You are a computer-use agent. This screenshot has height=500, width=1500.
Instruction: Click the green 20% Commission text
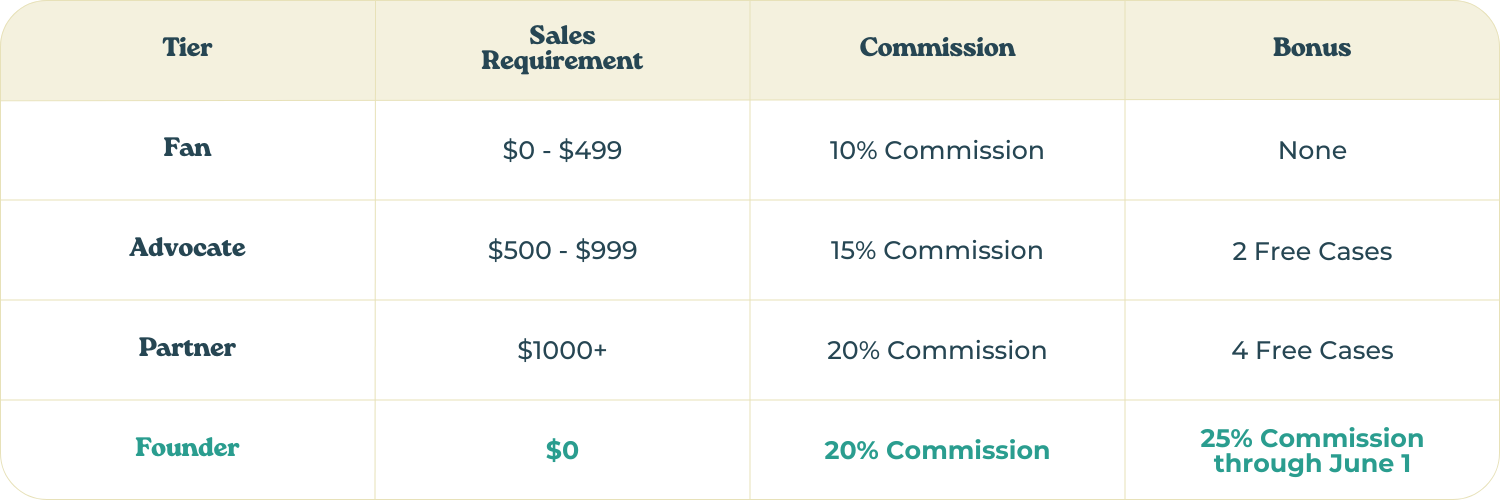pos(937,450)
